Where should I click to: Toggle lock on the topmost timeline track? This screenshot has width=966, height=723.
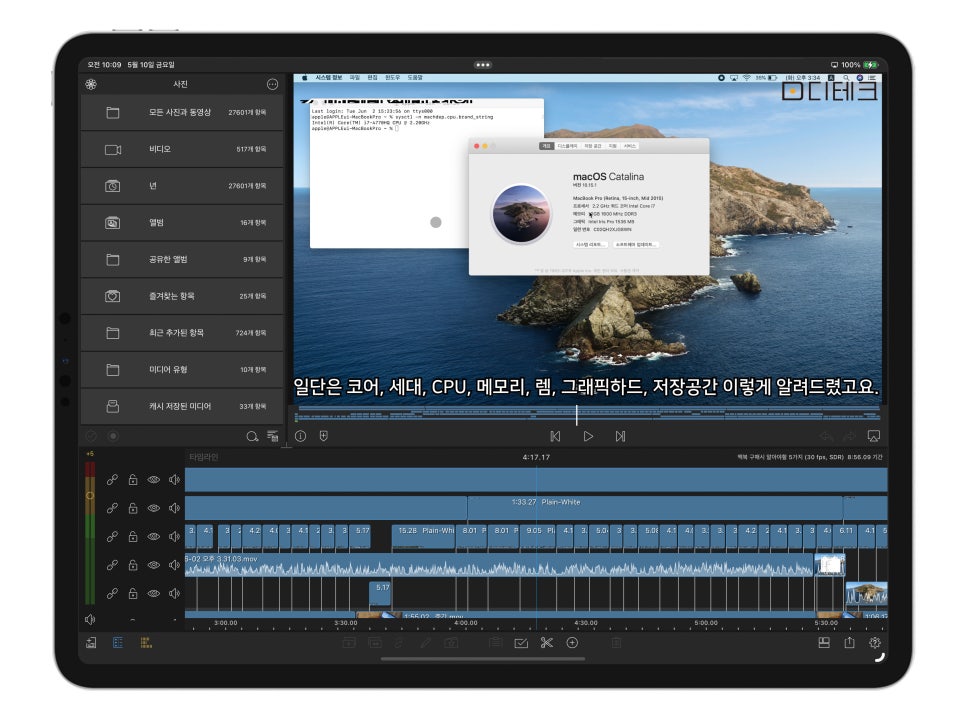click(x=132, y=480)
